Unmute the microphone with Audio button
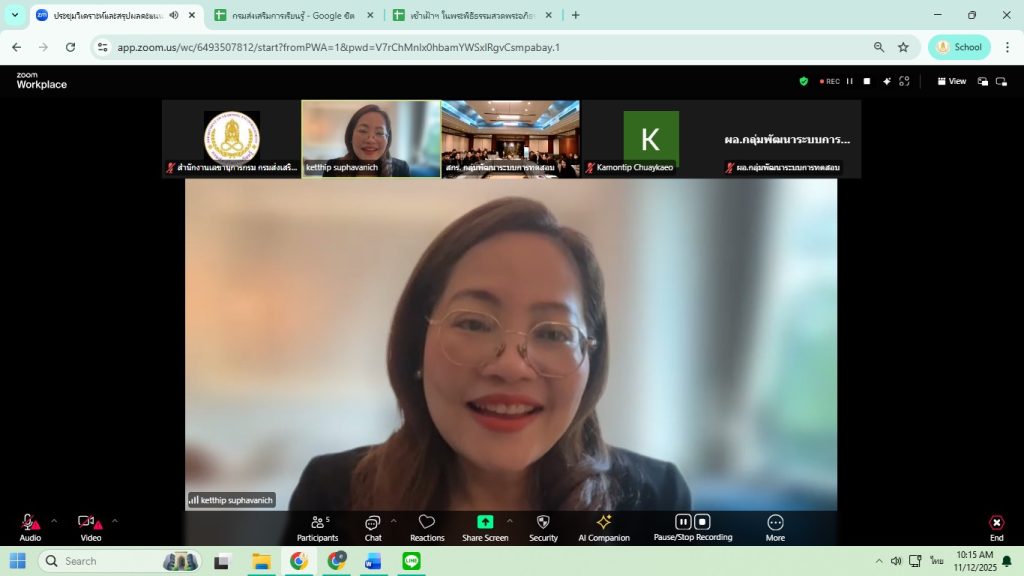Viewport: 1024px width, 576px height. pos(29,527)
